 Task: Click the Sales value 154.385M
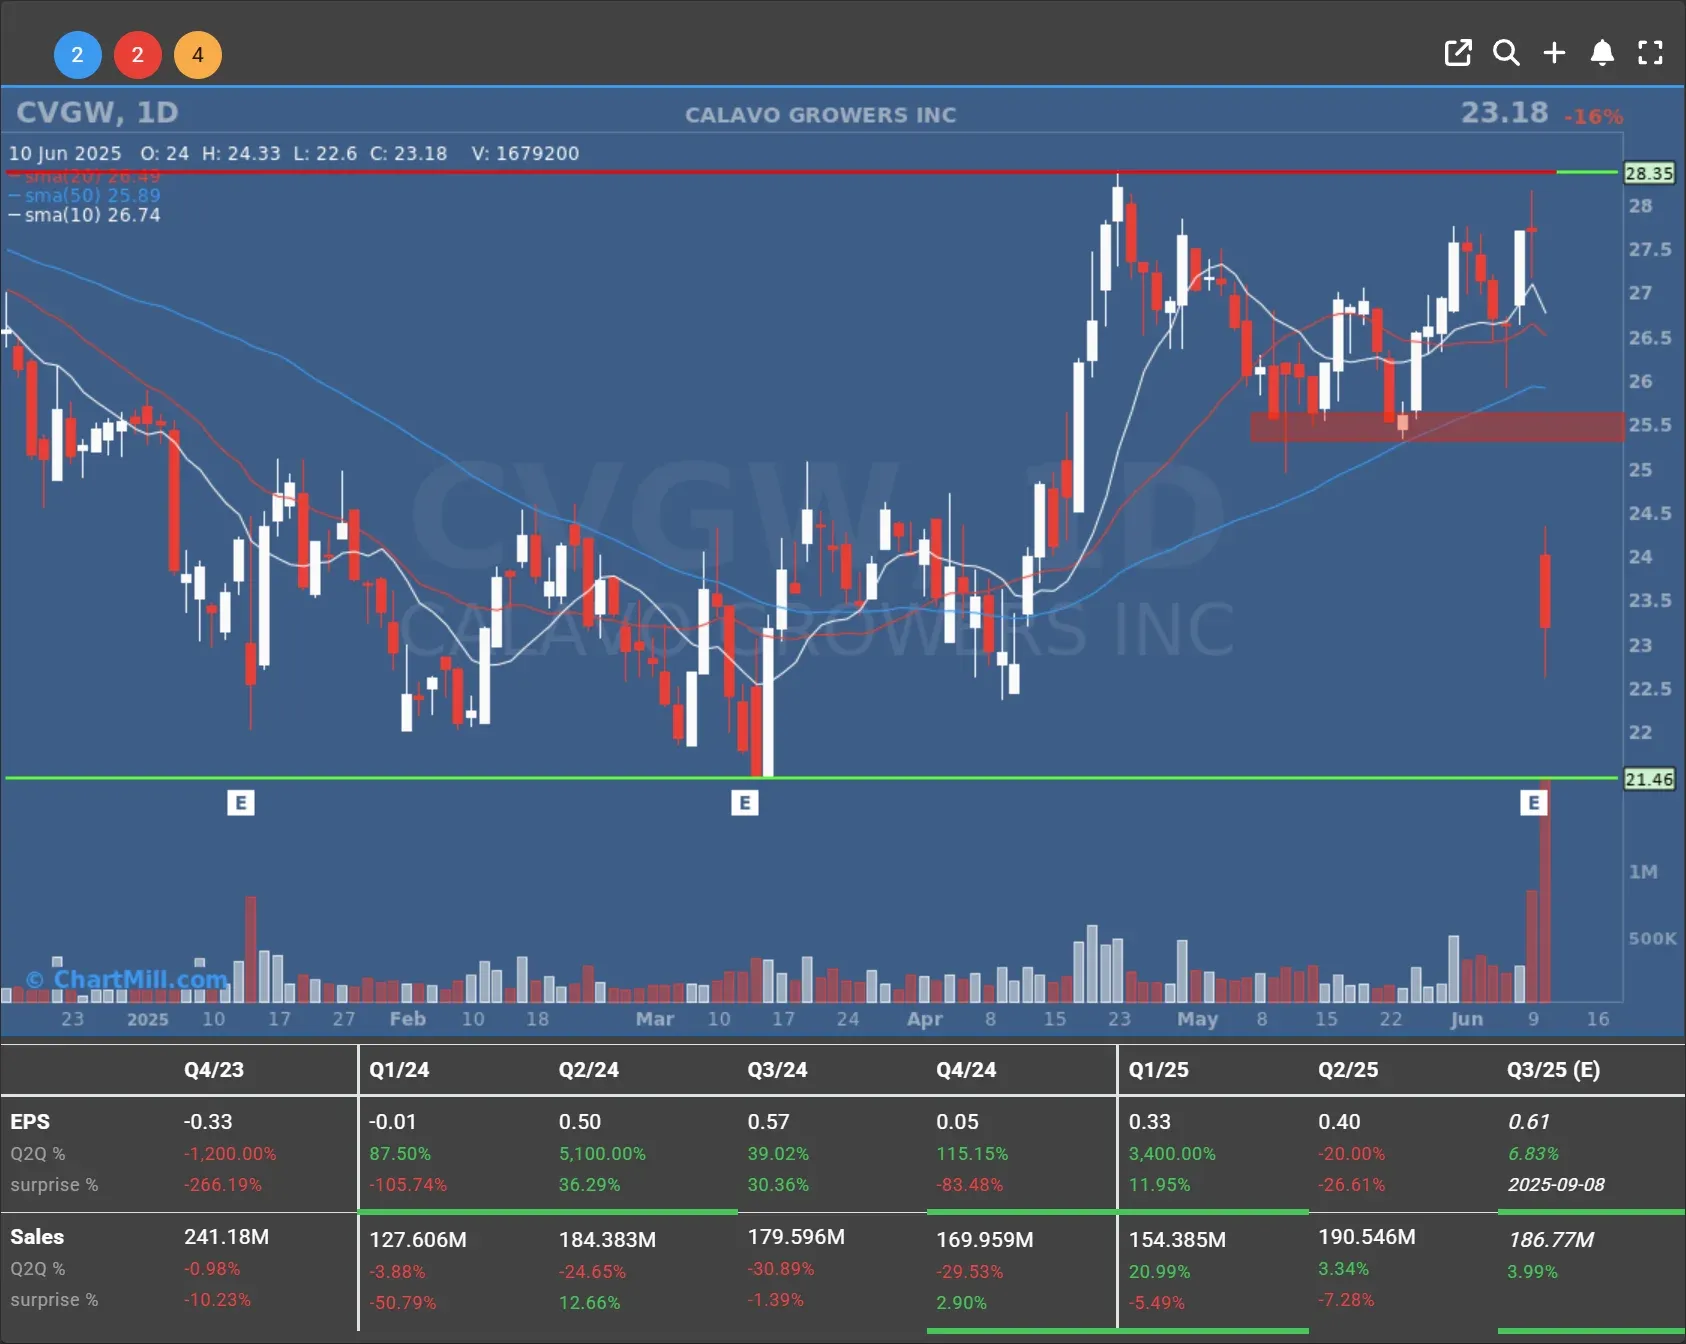[x=1177, y=1240]
